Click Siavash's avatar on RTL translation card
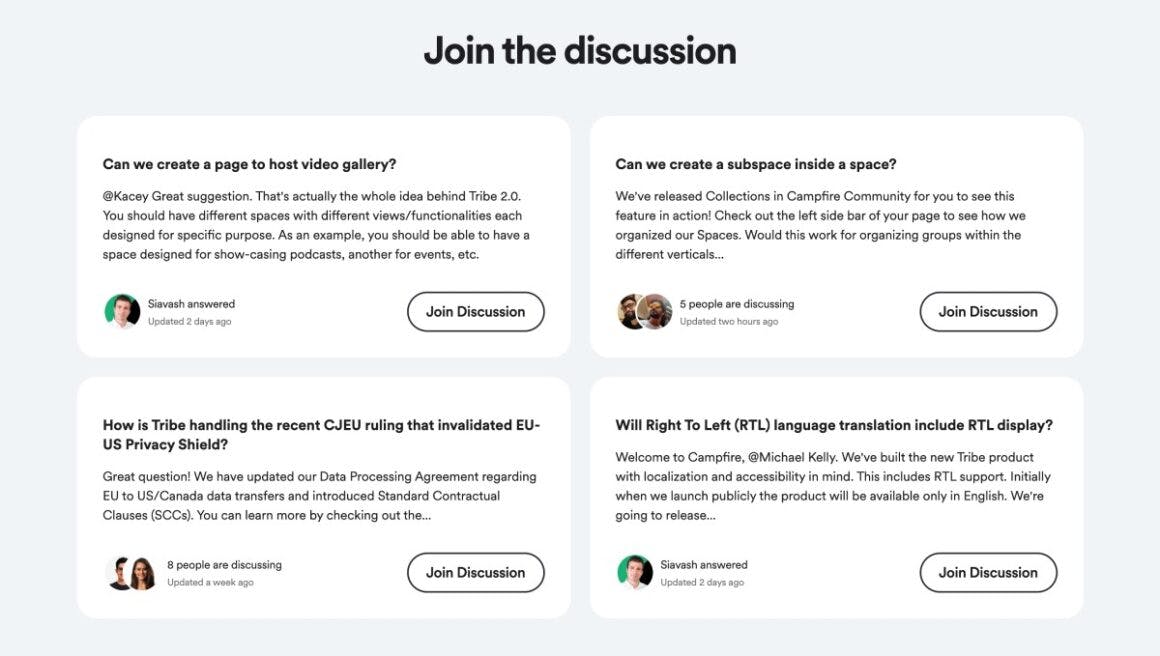 coord(635,572)
